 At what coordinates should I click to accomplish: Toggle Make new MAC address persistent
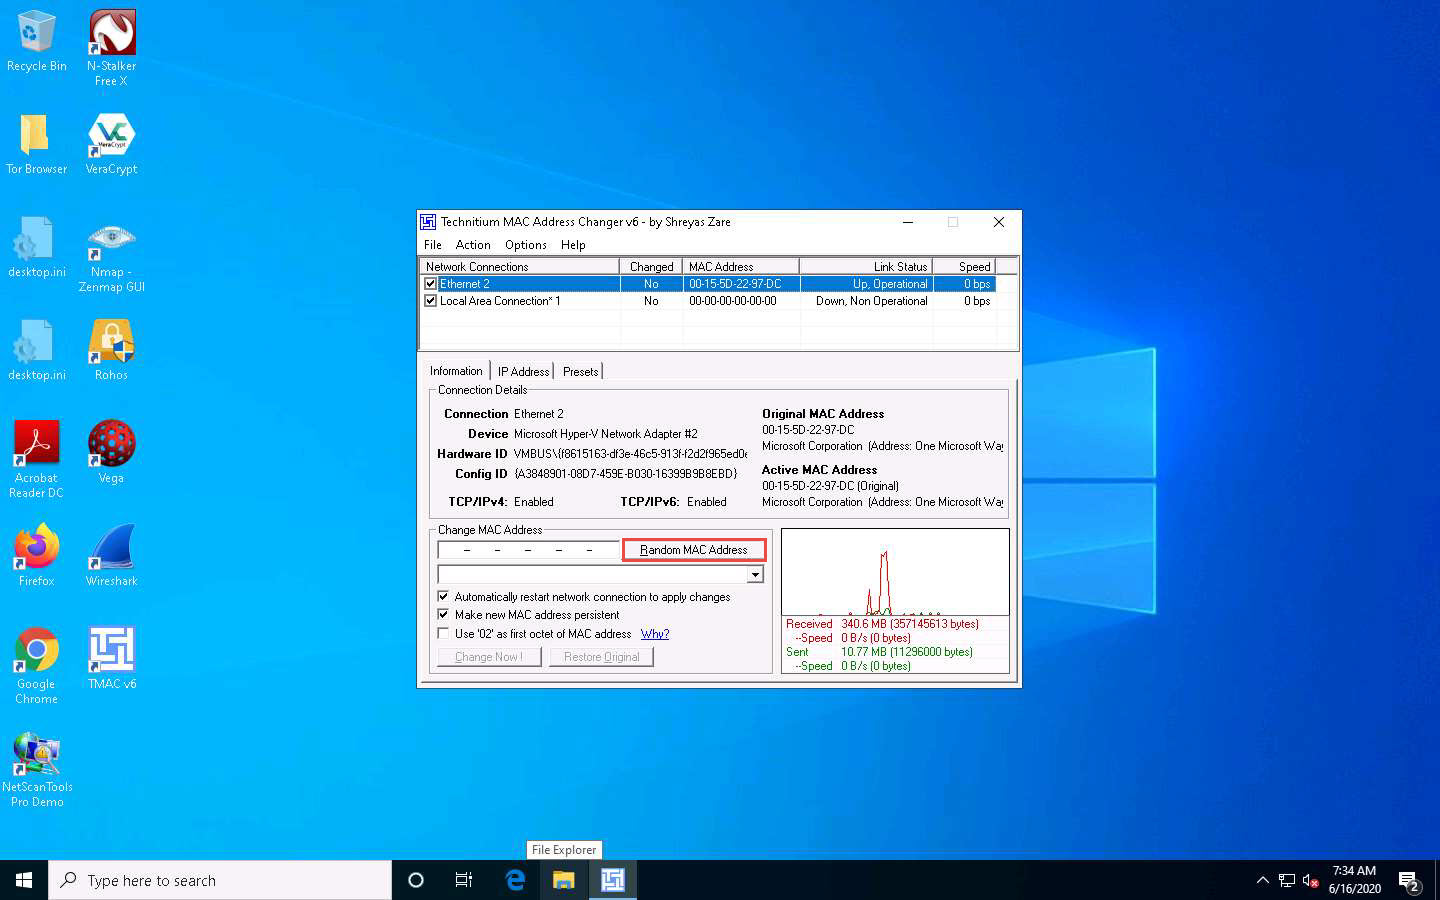444,615
